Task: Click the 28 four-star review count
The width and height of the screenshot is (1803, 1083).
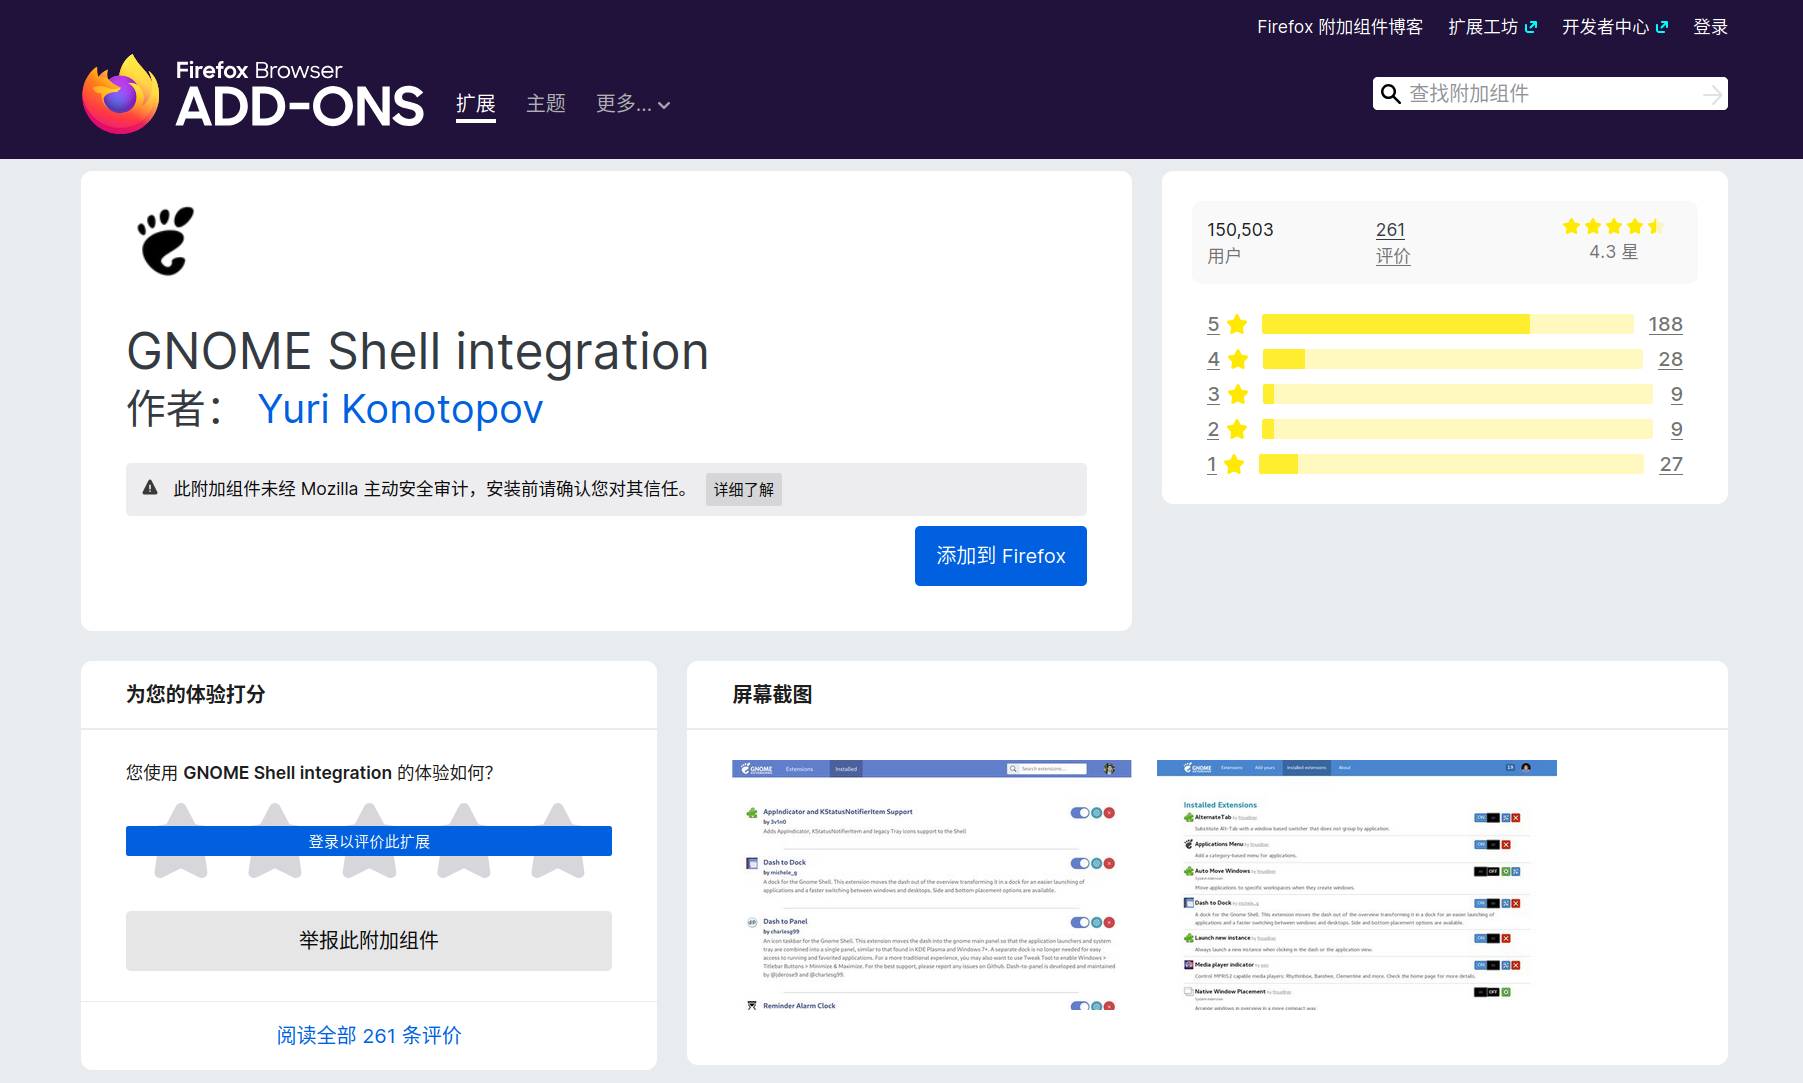Action: [1670, 359]
